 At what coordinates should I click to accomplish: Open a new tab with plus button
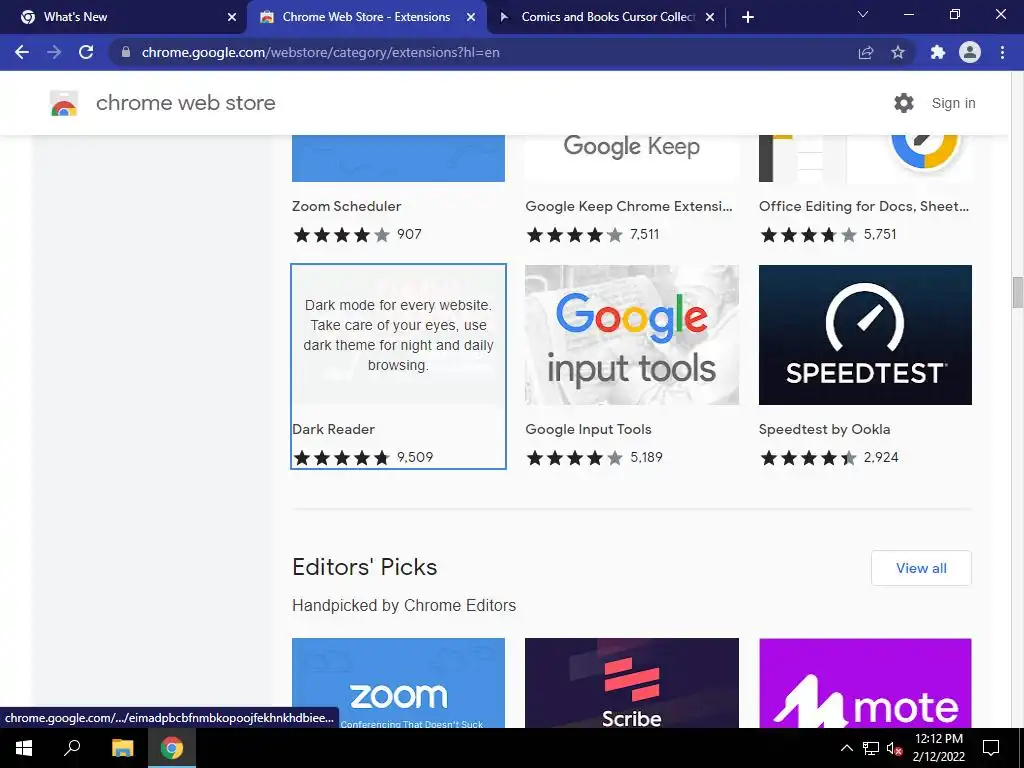[748, 17]
